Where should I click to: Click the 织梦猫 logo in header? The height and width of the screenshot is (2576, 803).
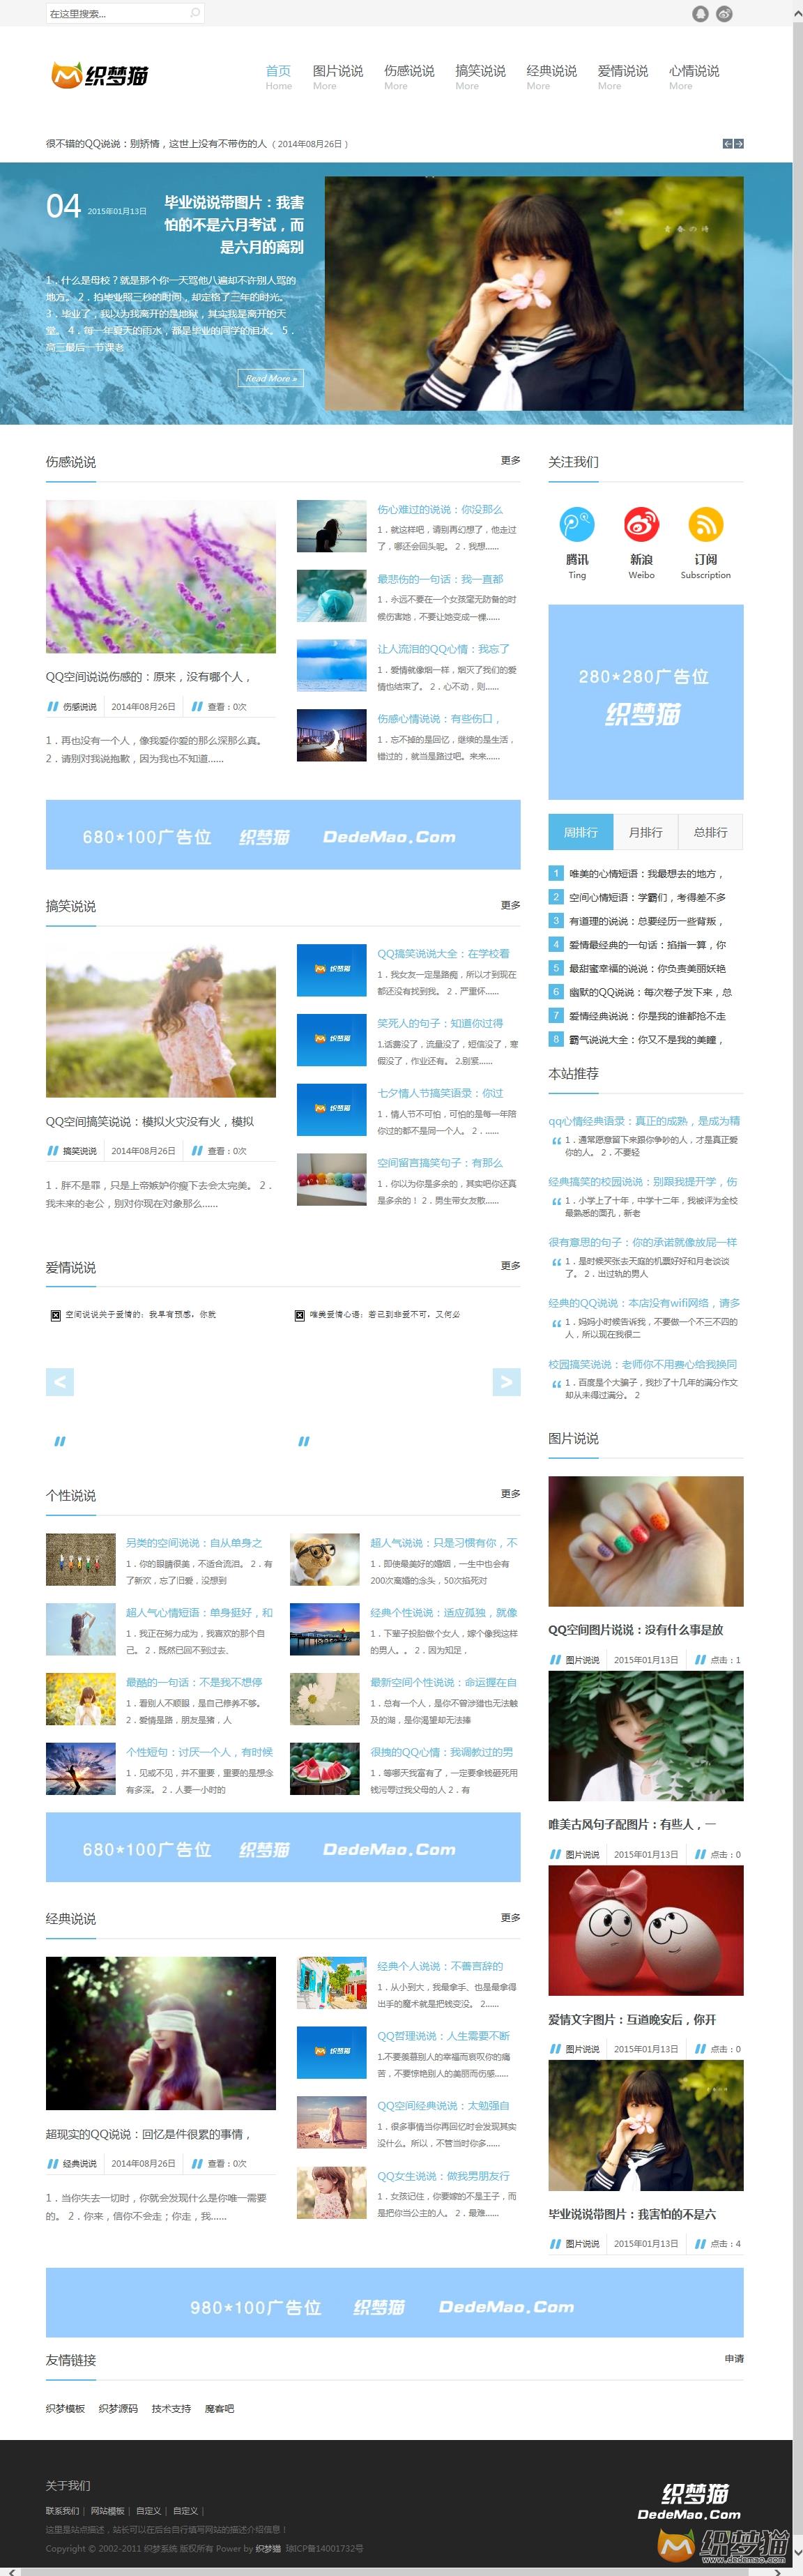[99, 75]
